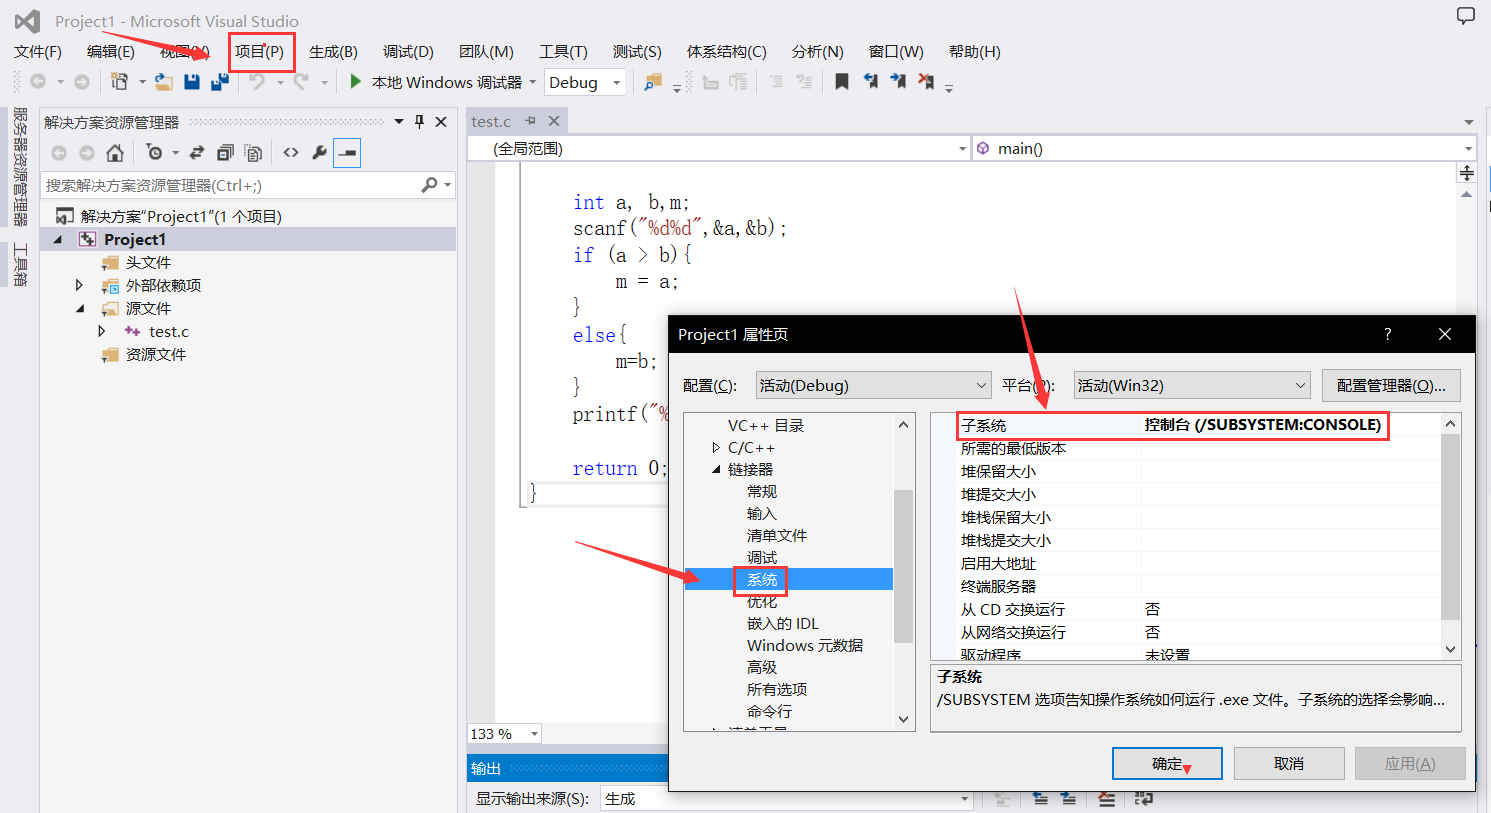Viewport: 1491px width, 813px height.
Task: Open the 配置 活动(Debug) dropdown
Action: click(x=873, y=385)
